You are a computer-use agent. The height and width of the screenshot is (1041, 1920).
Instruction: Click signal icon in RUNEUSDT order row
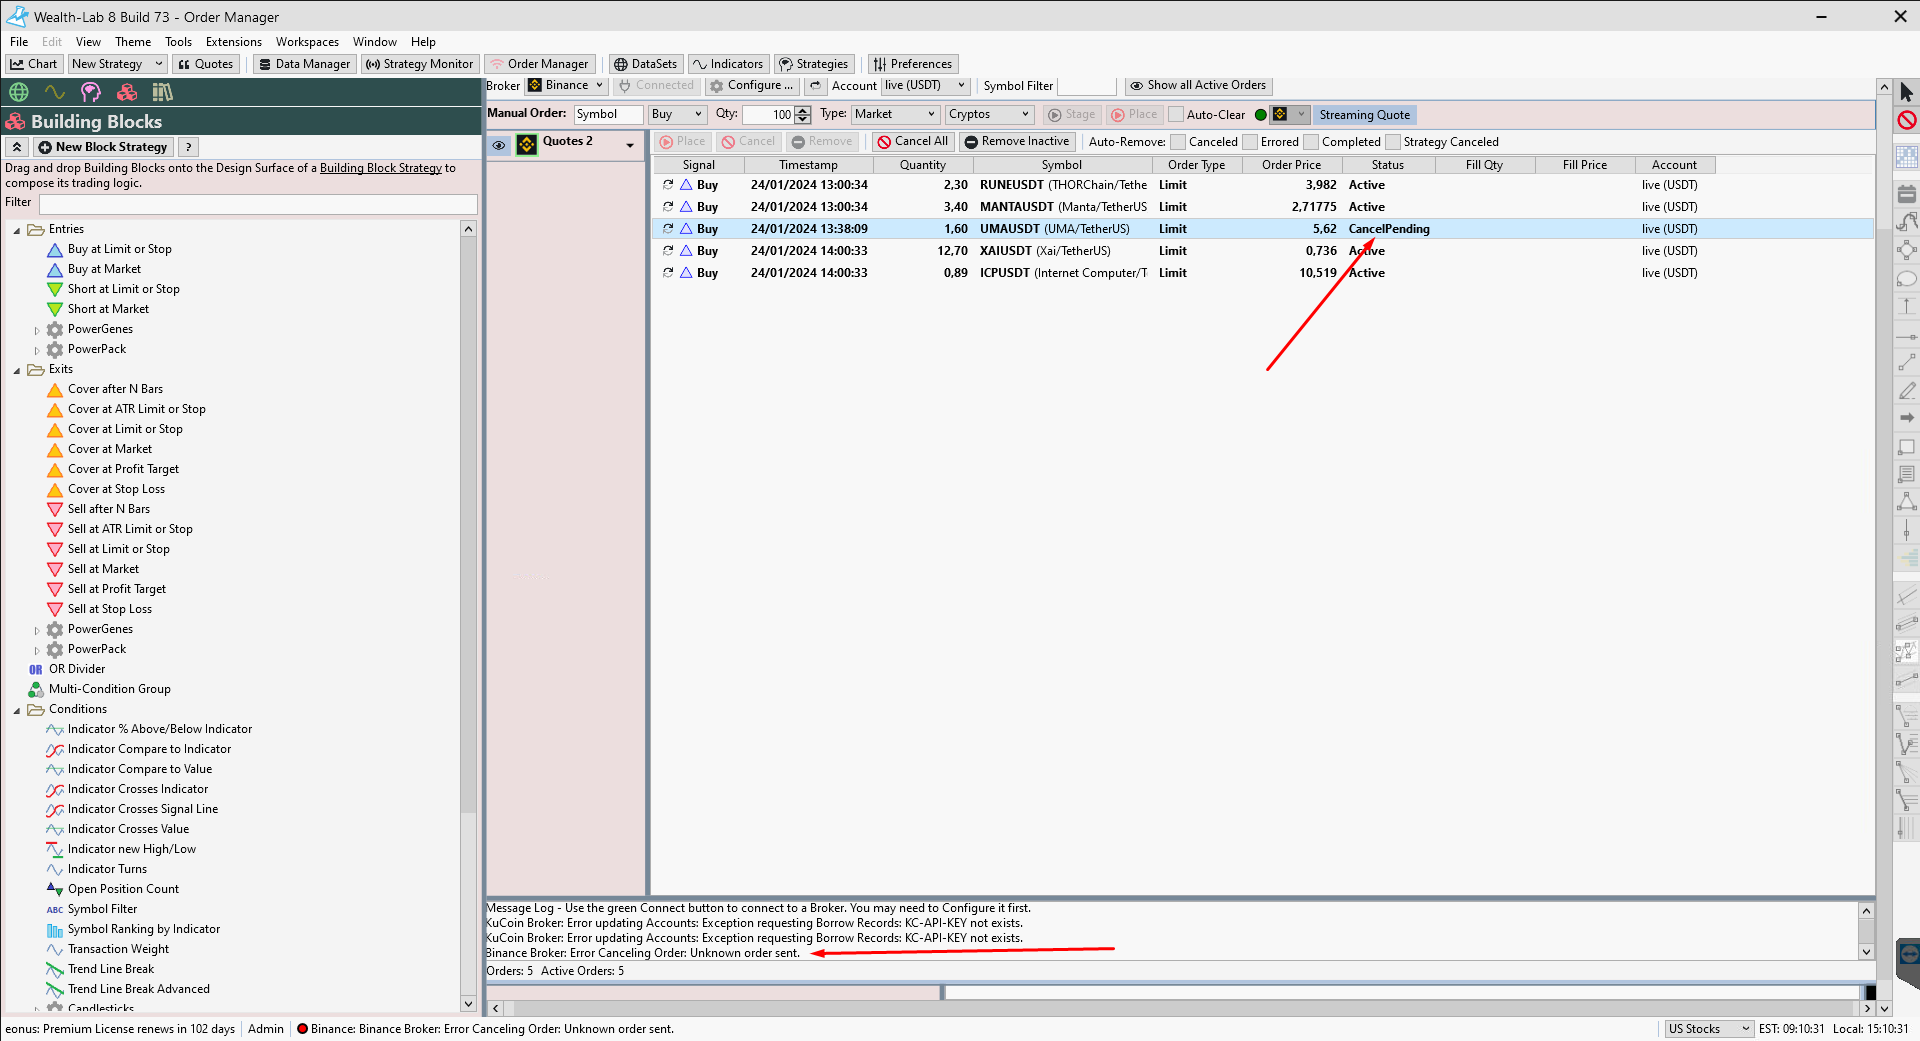click(x=686, y=185)
